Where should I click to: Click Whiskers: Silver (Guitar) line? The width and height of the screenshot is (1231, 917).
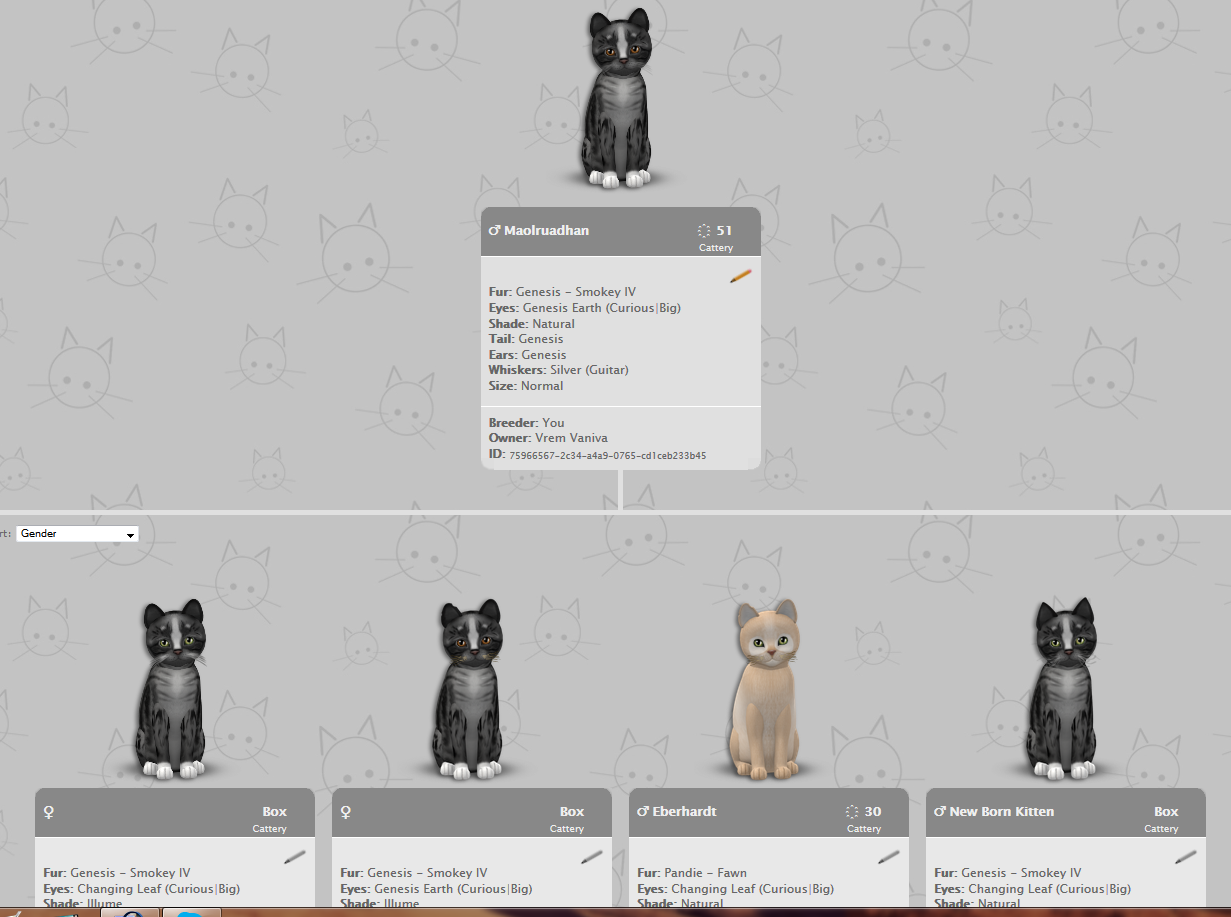click(x=558, y=370)
